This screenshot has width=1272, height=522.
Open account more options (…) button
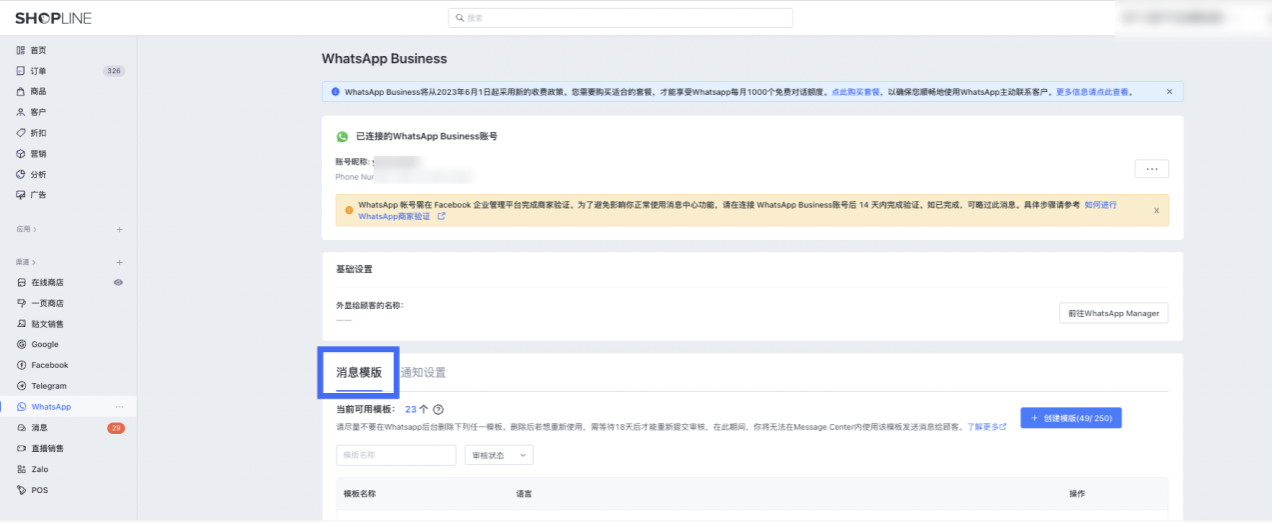pyautogui.click(x=1151, y=169)
